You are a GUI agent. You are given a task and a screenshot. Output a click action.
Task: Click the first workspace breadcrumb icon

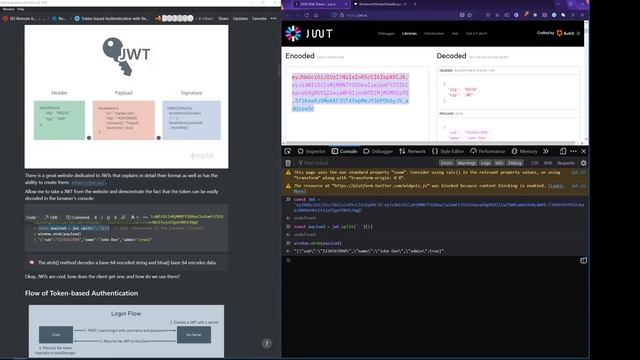(x=6, y=18)
